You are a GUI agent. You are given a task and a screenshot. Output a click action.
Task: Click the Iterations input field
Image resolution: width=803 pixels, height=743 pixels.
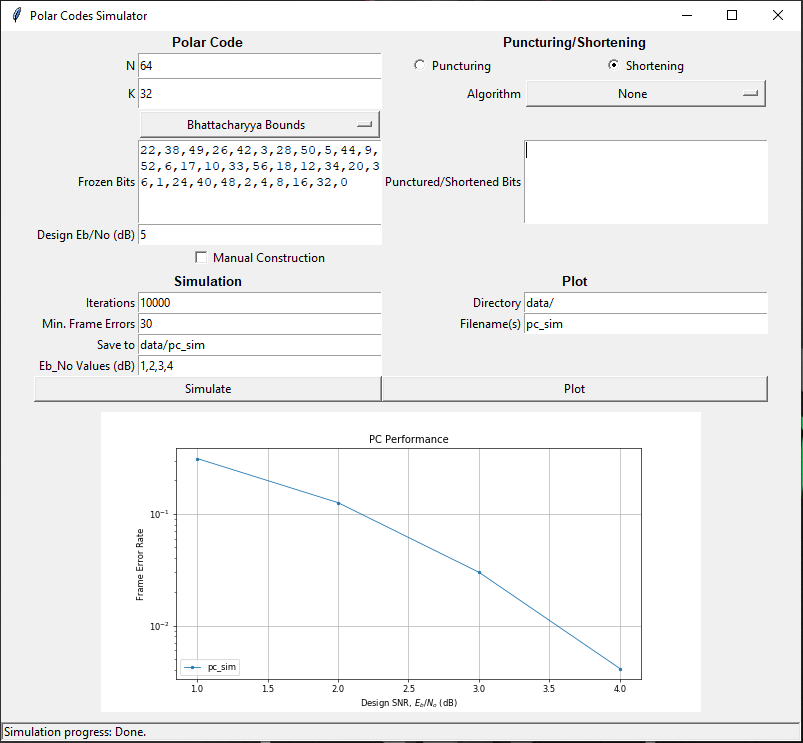pos(260,303)
